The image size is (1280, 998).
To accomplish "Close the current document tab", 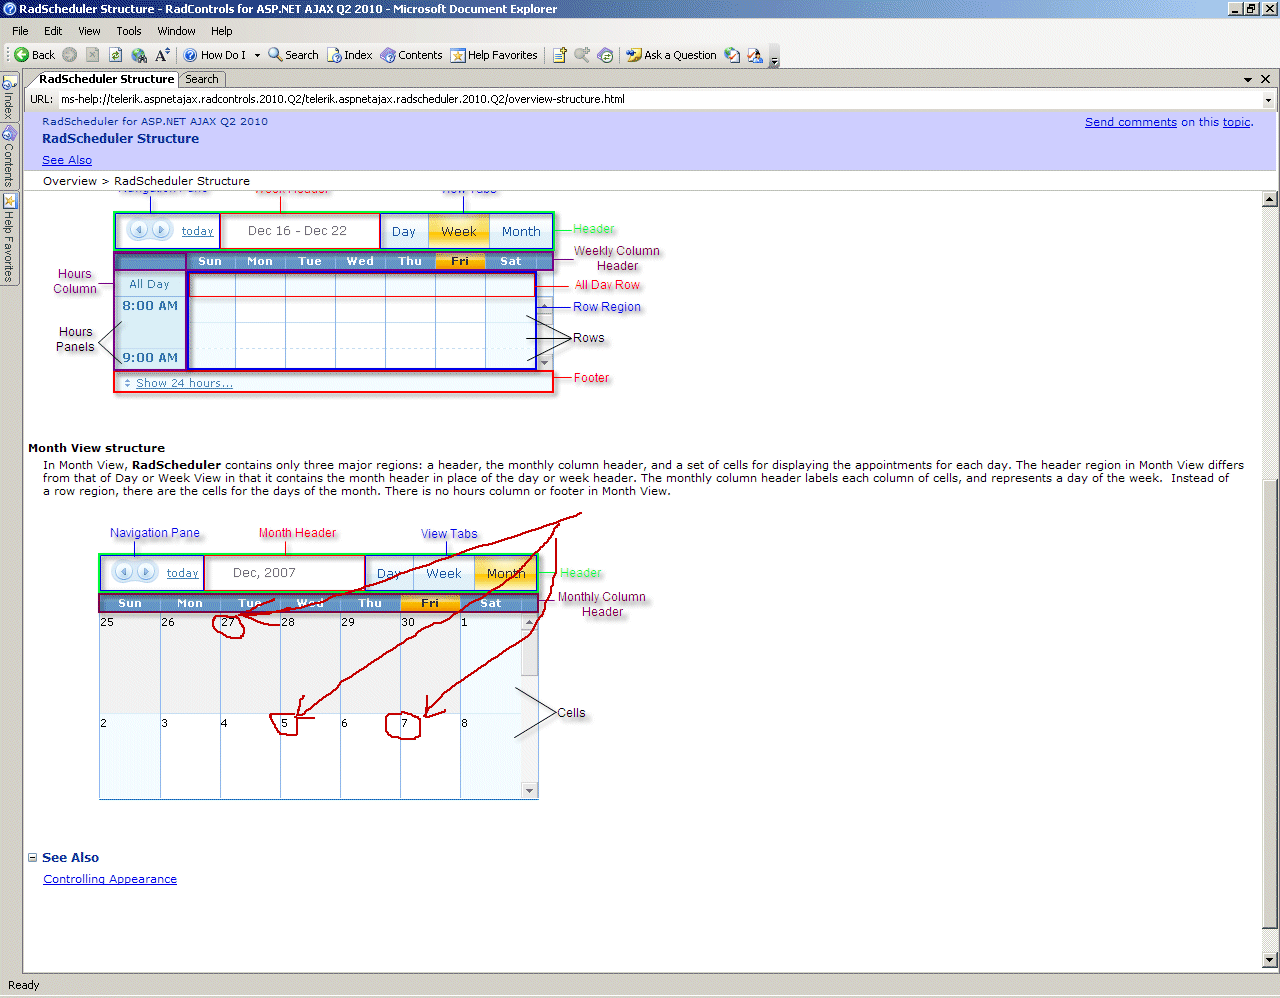I will click(1265, 79).
